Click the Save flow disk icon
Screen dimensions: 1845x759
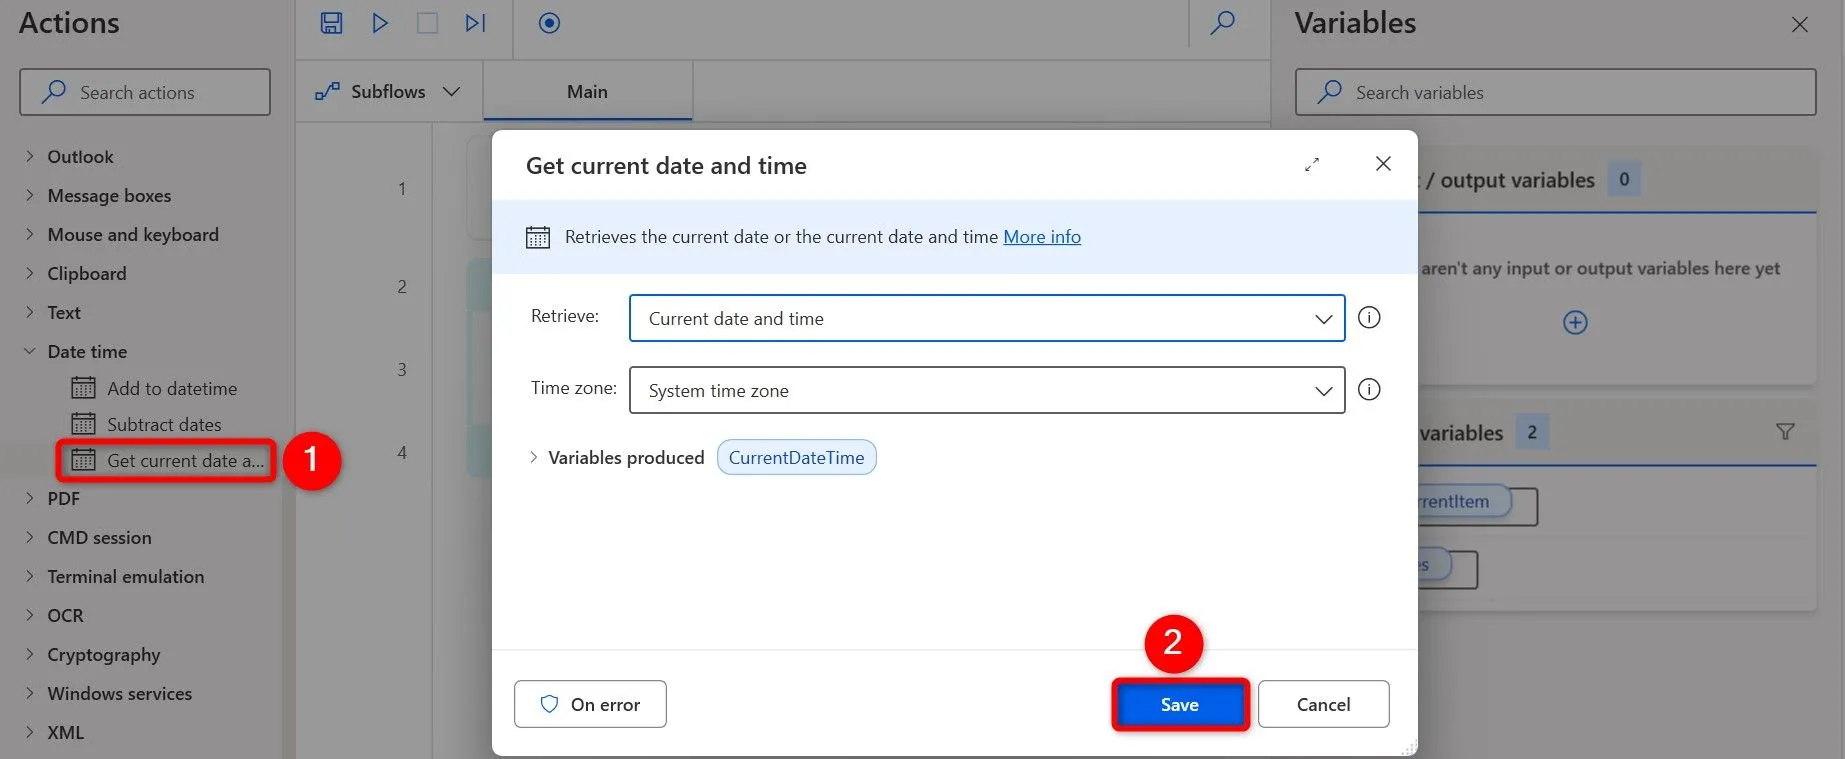331,23
